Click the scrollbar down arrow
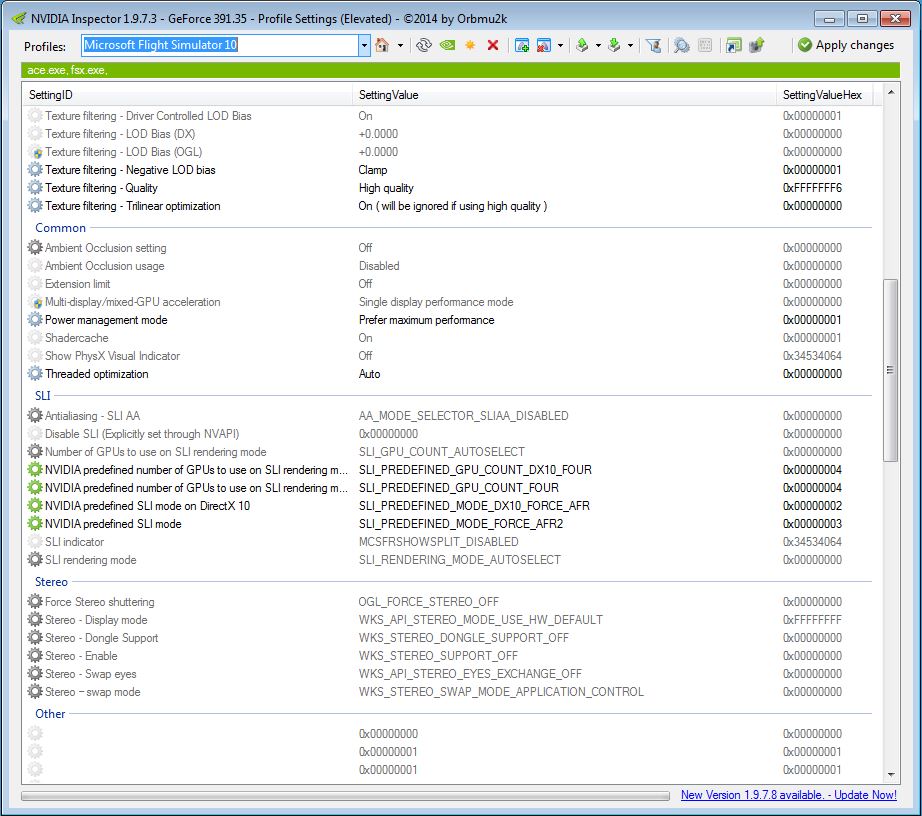Screen dimensions: 922x816 tap(890, 775)
